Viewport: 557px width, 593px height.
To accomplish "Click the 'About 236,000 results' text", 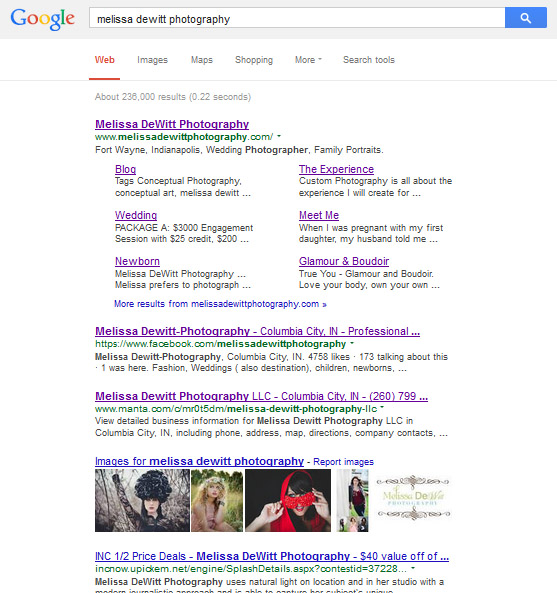I will point(172,97).
